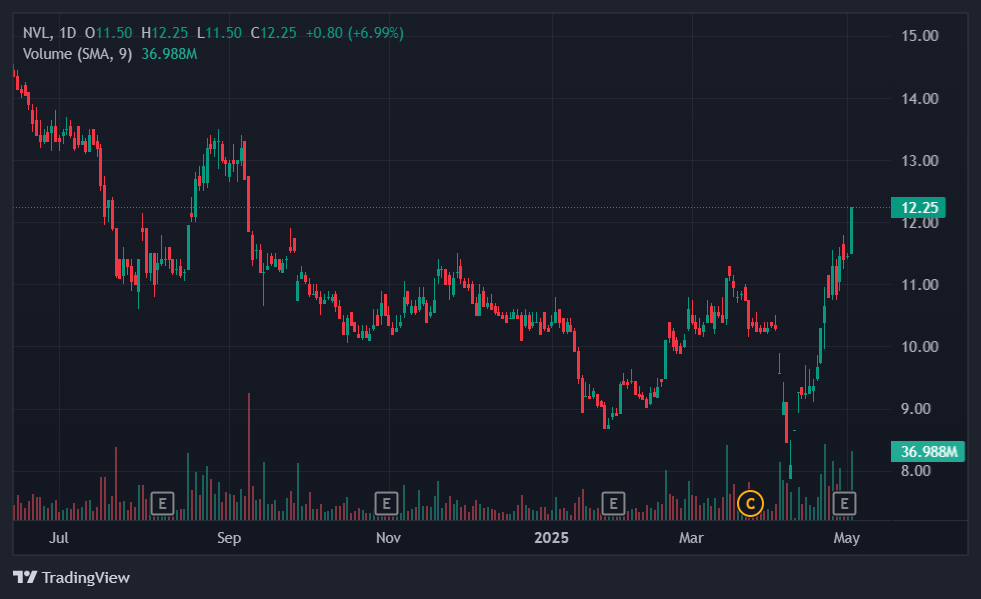
Task: Select the open value "O11.50"
Action: pos(108,33)
